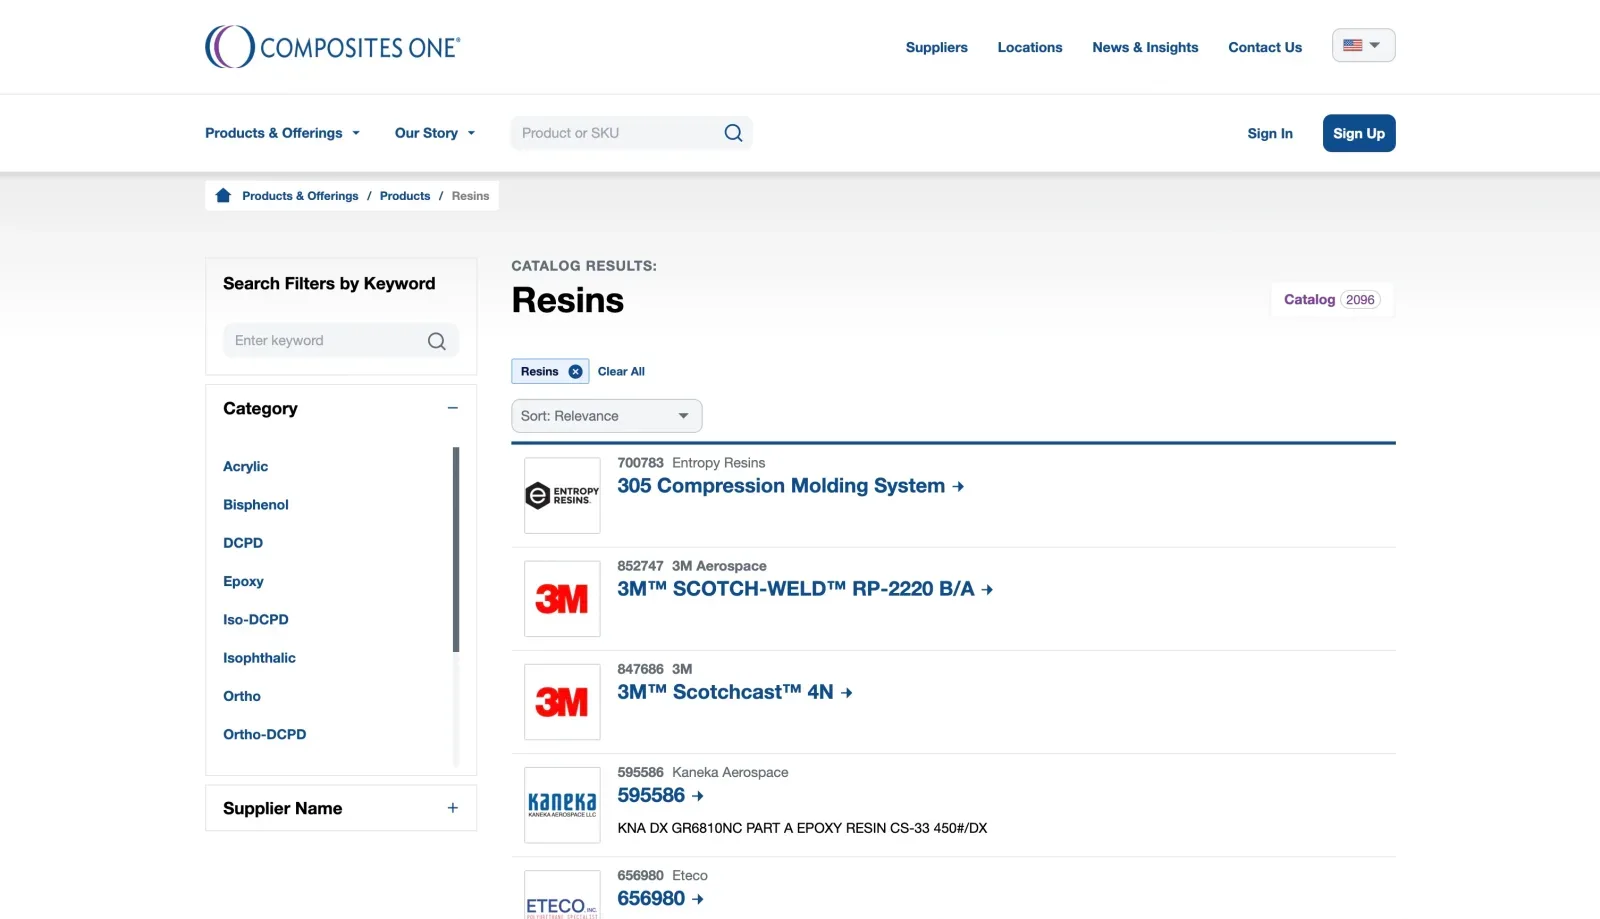Screen dimensions: 1600x919
Task: Click Products & Offerings breadcrumb link
Action: click(300, 195)
